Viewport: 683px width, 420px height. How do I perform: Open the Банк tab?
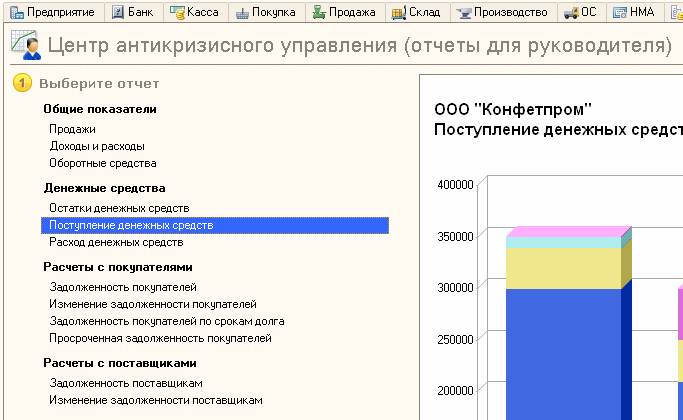[134, 12]
